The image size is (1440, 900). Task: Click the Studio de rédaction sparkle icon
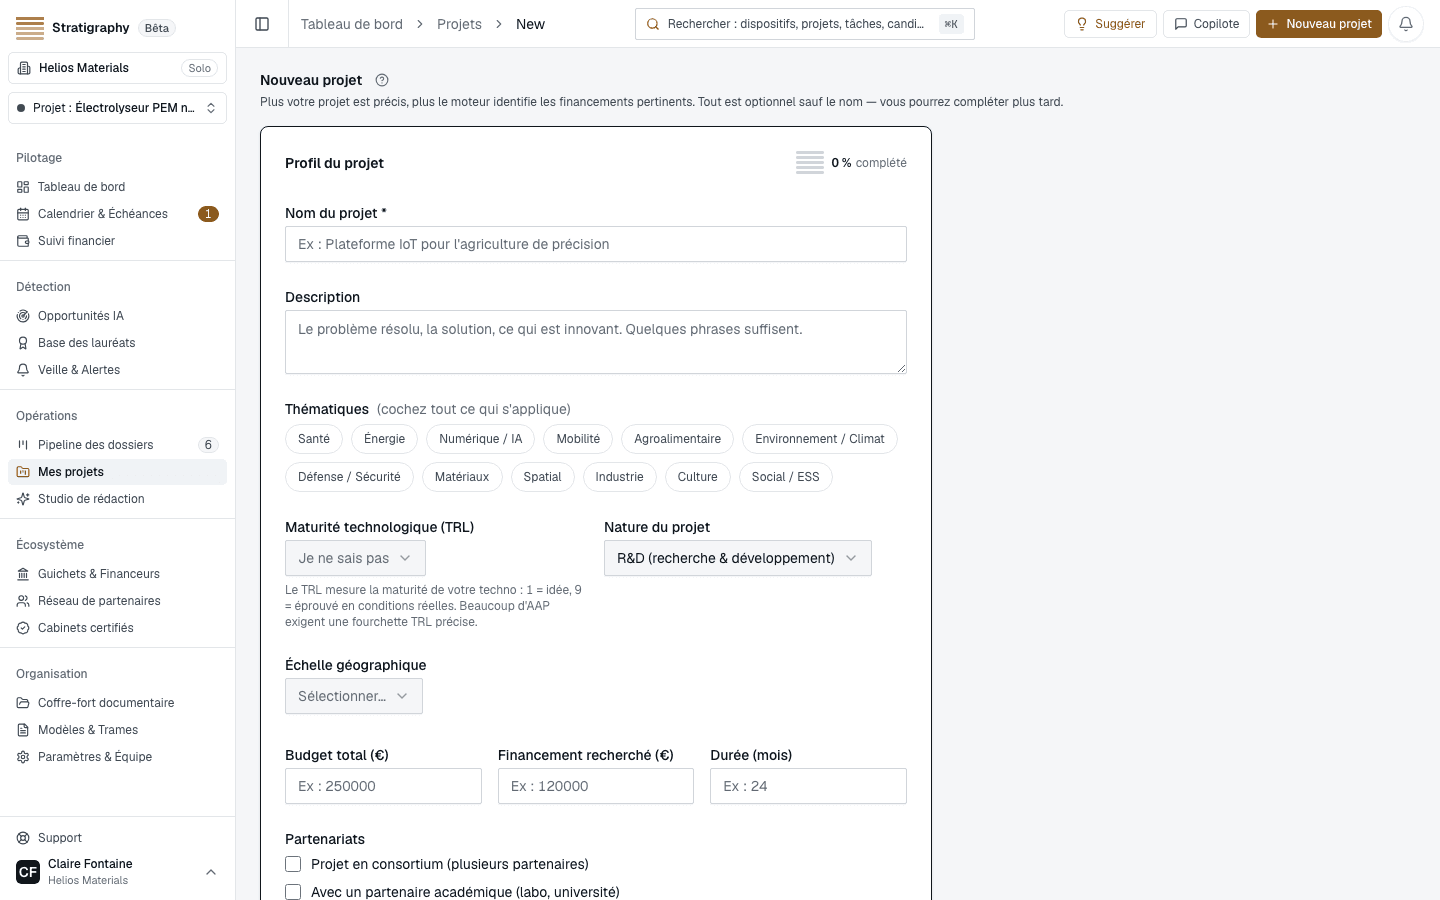coord(23,499)
